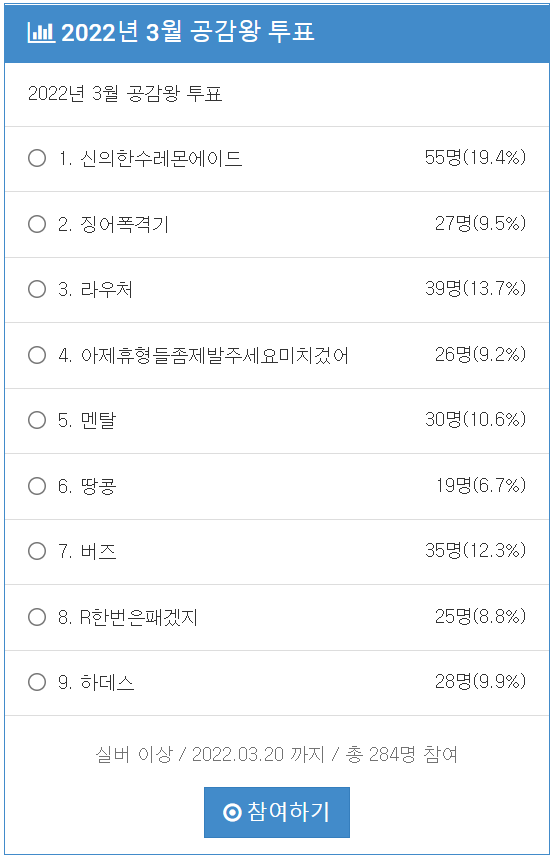The height and width of the screenshot is (860, 554).
Task: Click the circle icon on 참여하기 button
Action: pos(232,812)
